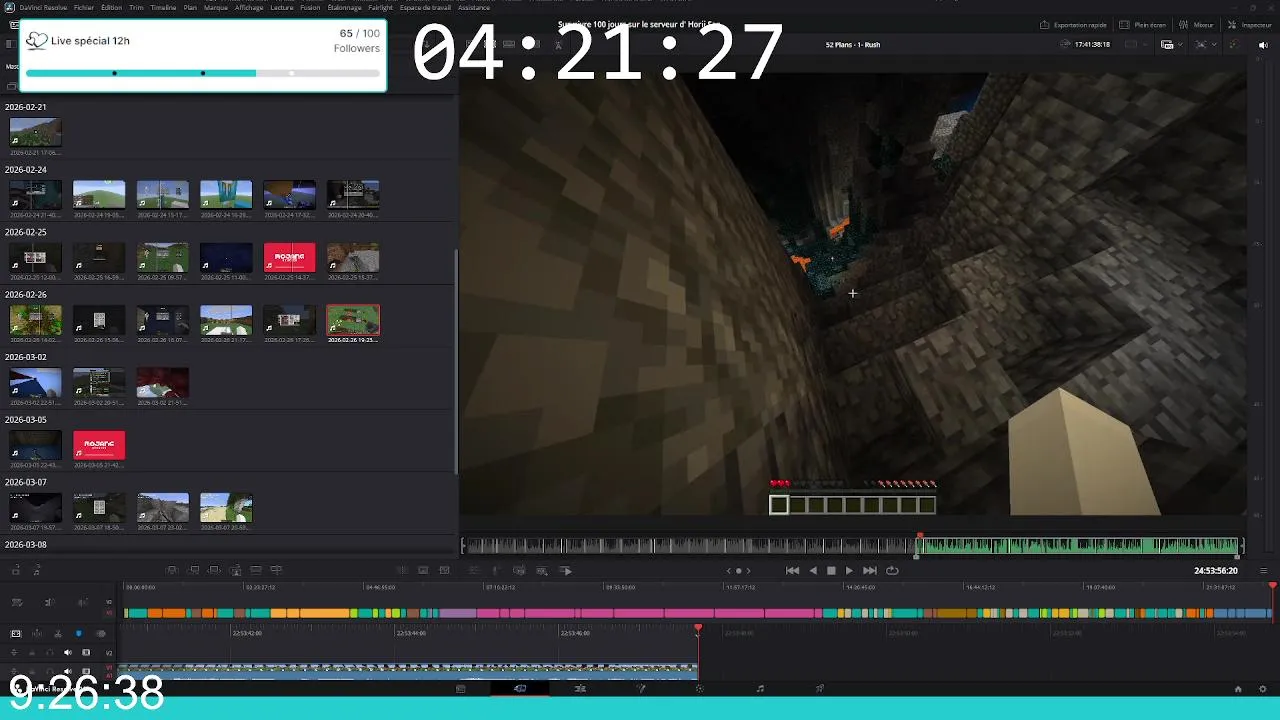The image size is (1280, 720).
Task: Play the timeline in reverse
Action: [x=812, y=570]
